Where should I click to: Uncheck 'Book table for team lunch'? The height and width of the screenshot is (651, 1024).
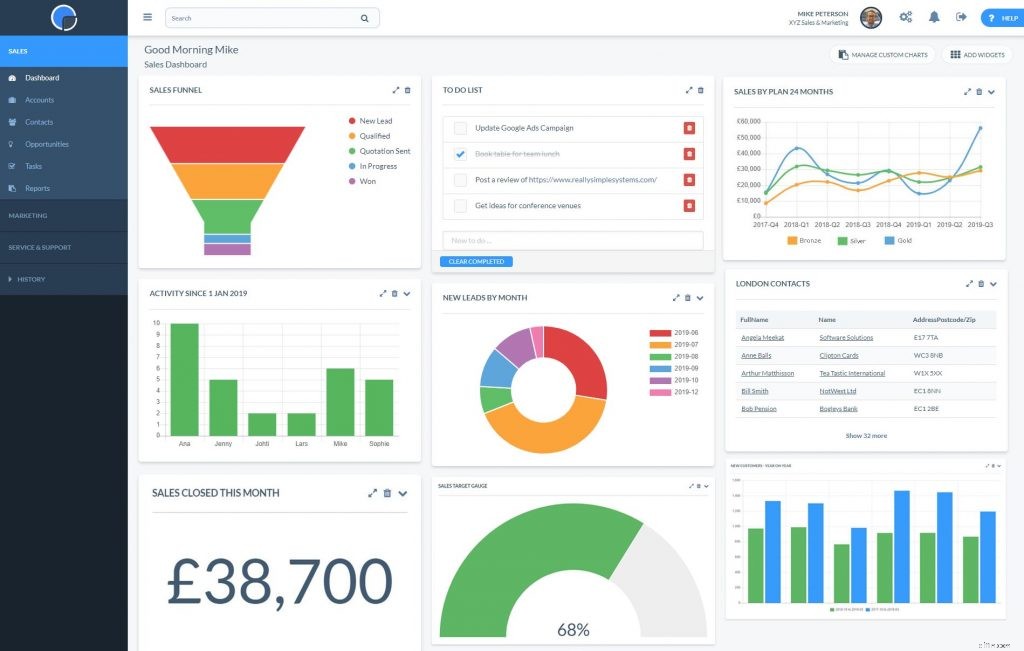click(x=461, y=154)
